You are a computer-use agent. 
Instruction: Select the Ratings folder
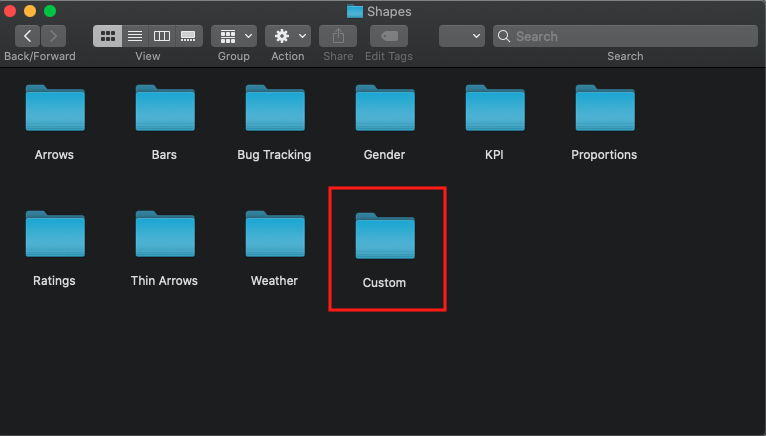[x=55, y=236]
